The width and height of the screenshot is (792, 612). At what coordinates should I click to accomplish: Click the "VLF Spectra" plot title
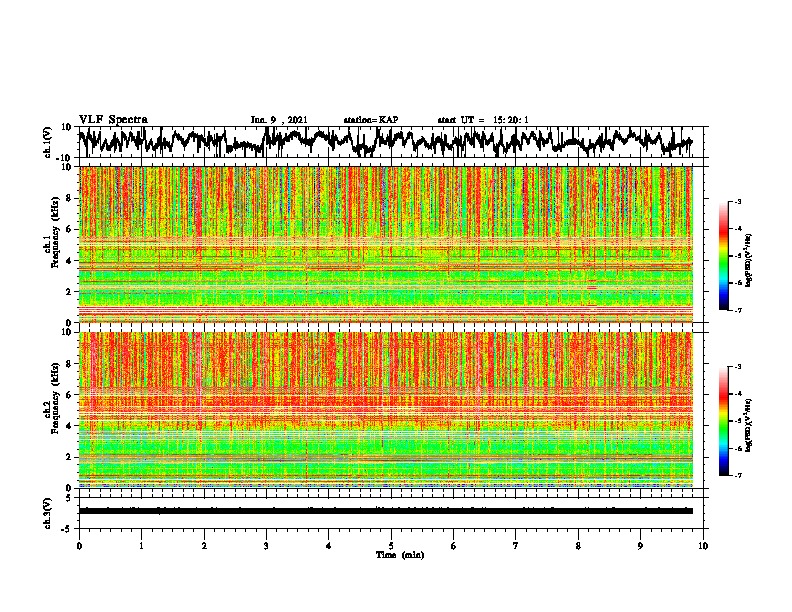click(x=113, y=120)
